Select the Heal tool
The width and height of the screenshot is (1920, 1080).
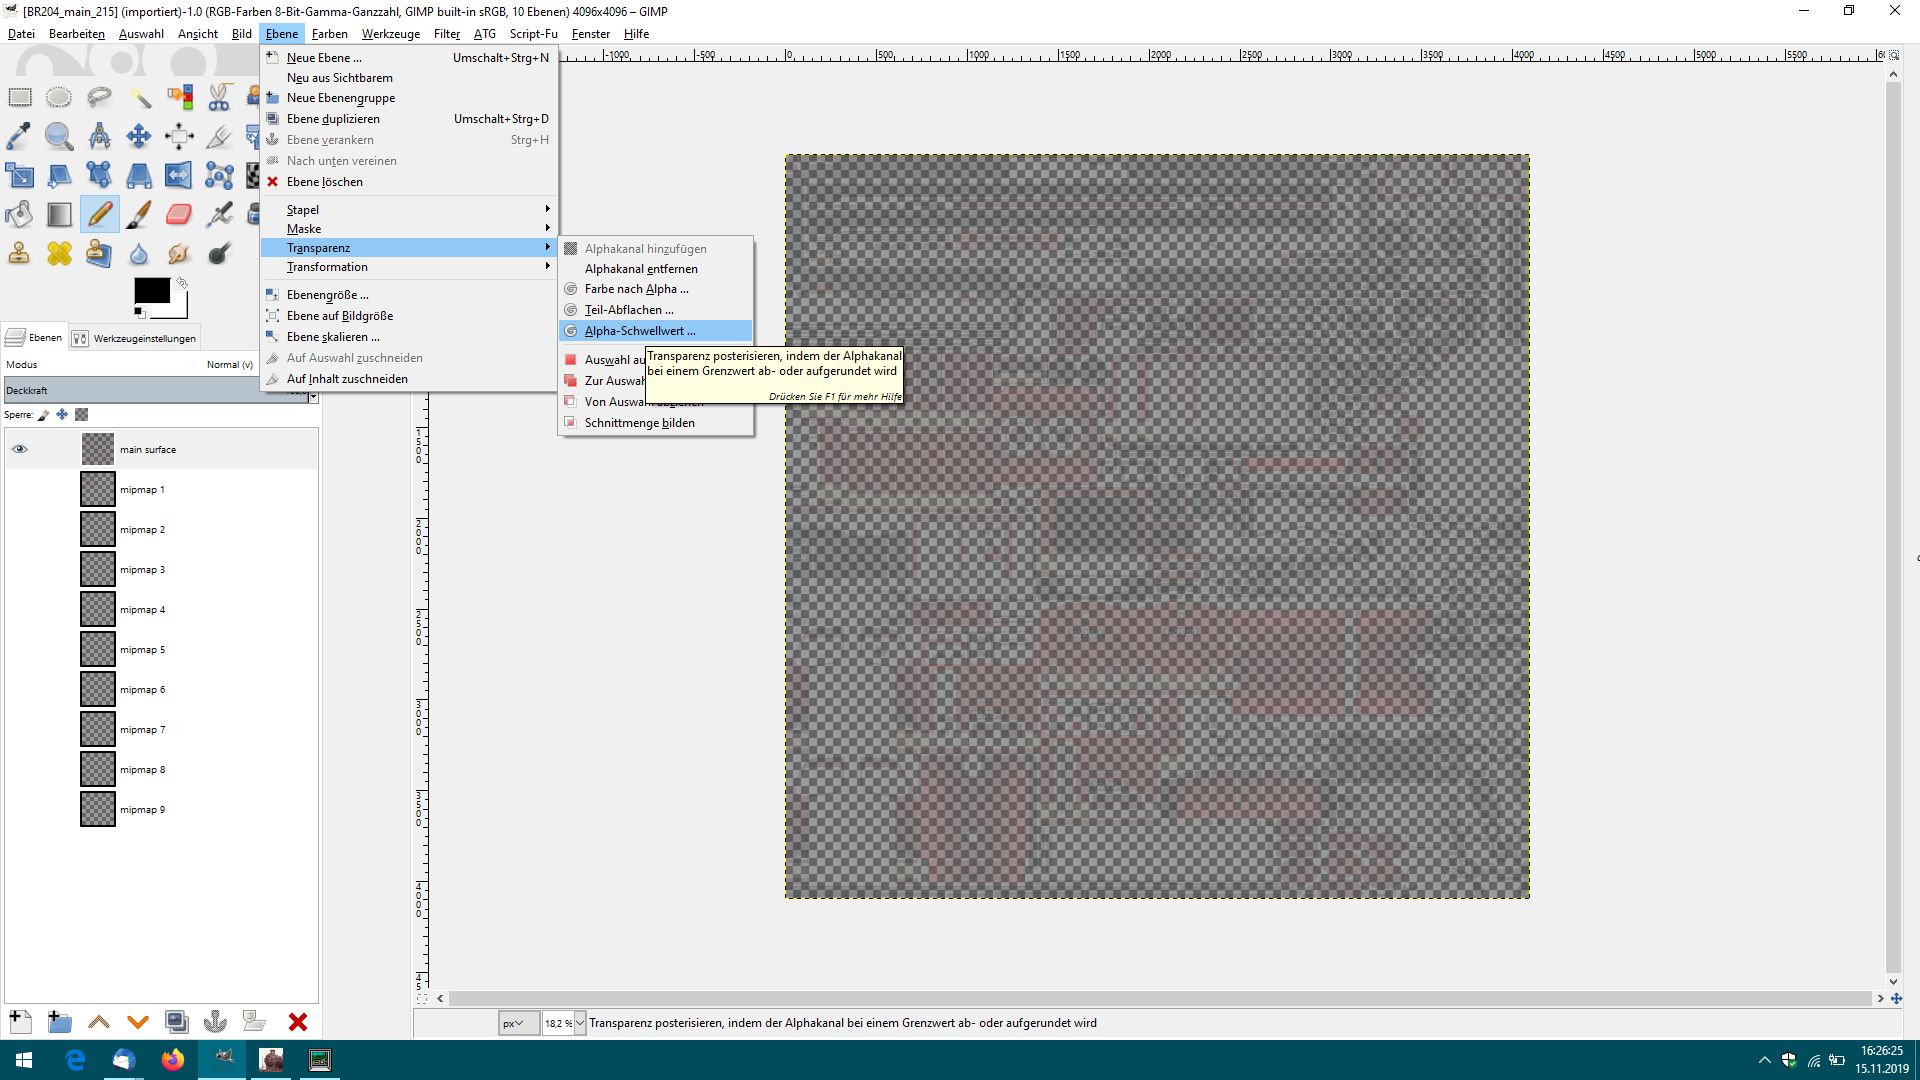(x=59, y=253)
